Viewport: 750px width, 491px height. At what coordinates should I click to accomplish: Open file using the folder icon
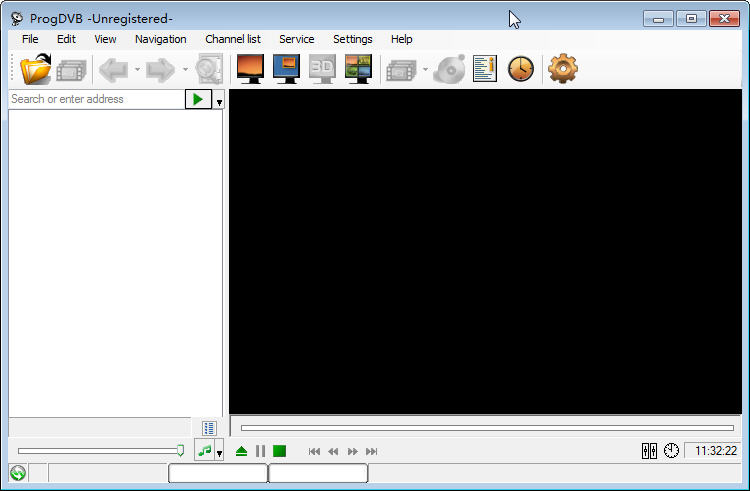35,69
